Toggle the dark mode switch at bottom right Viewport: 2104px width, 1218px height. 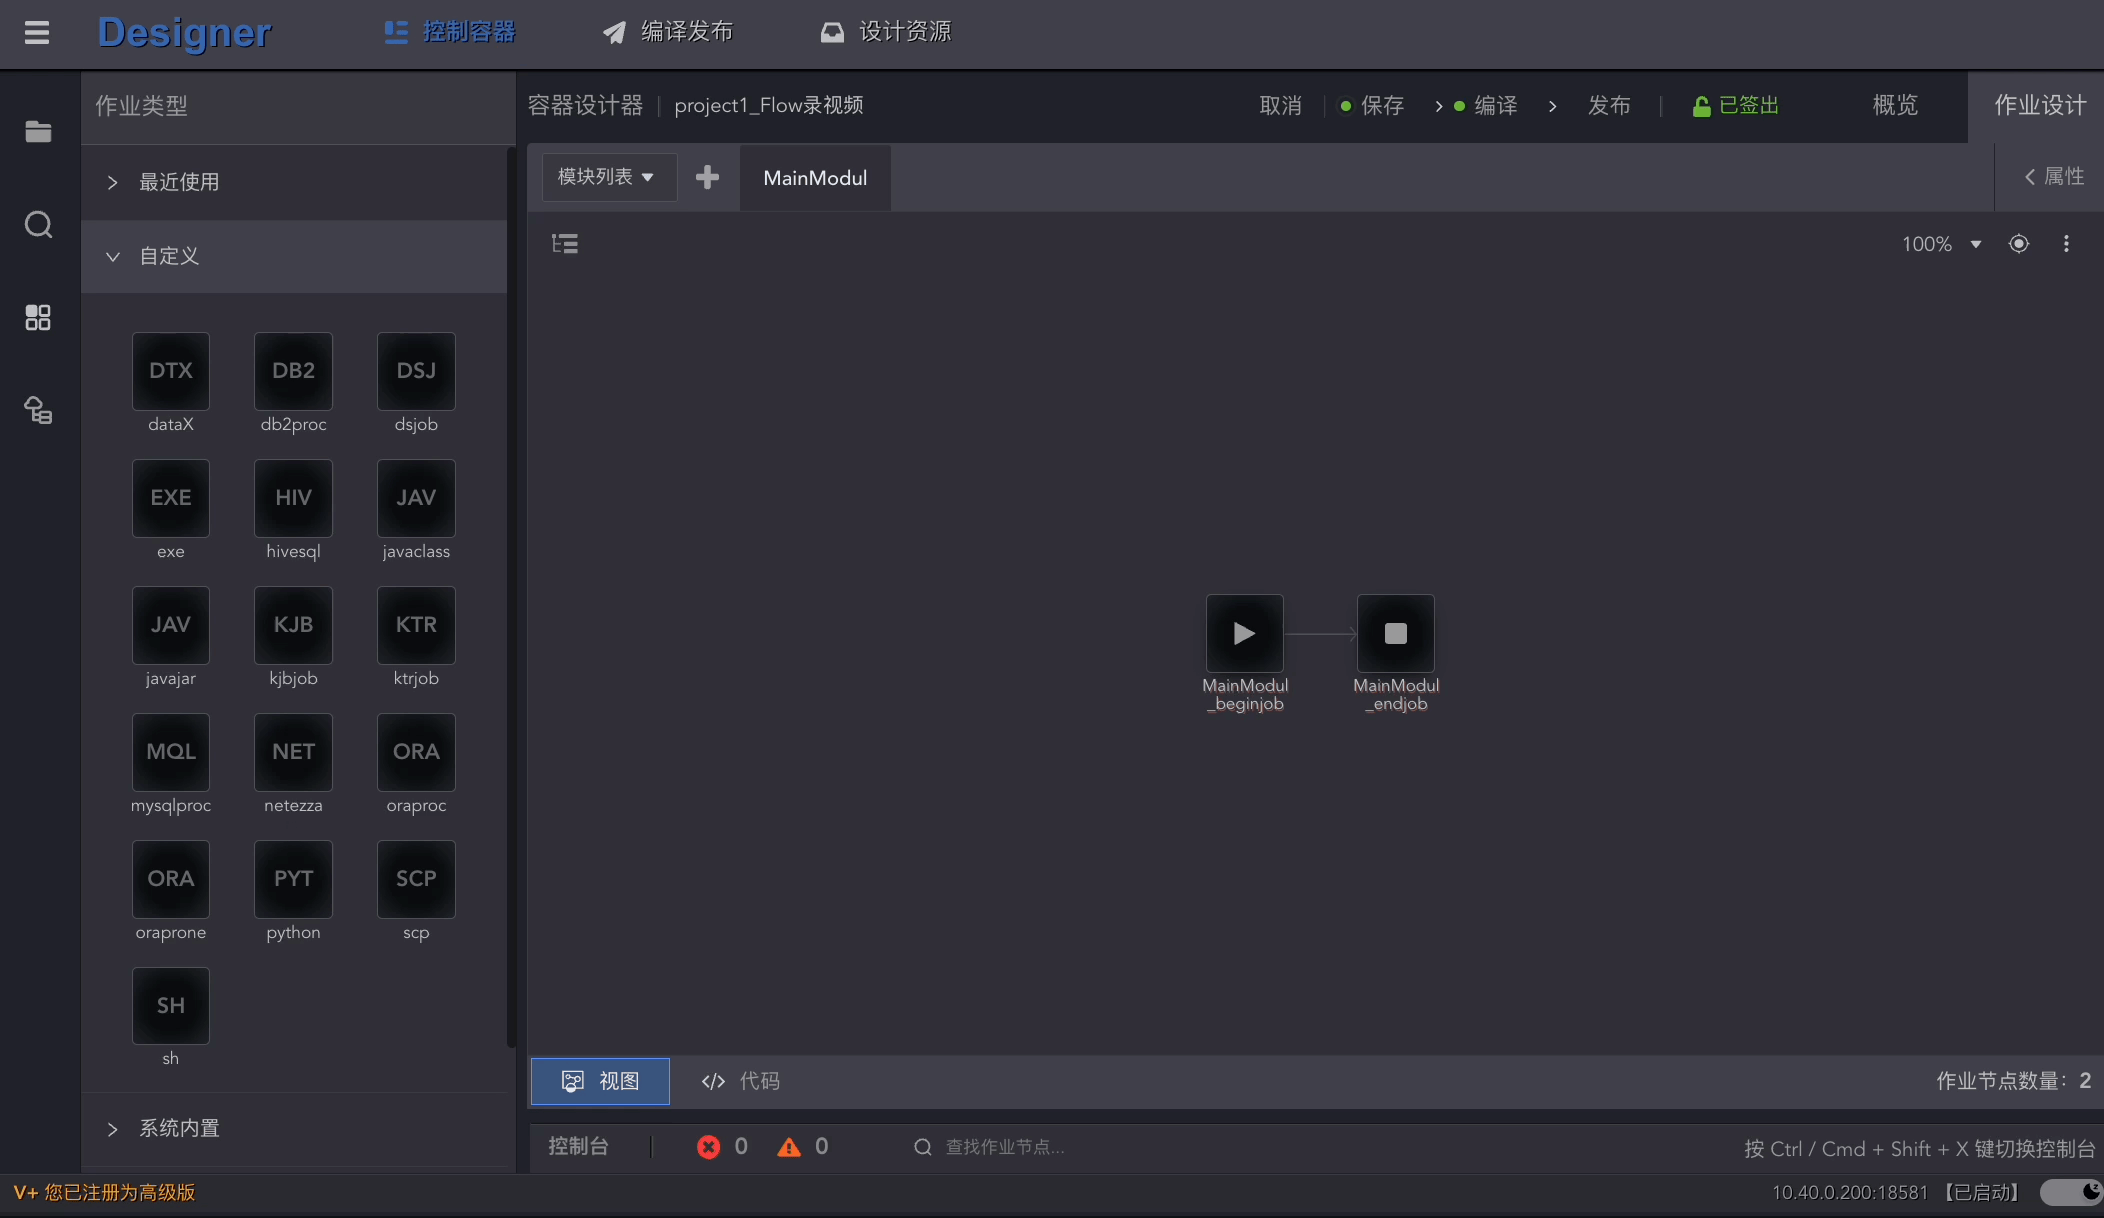[x=2072, y=1192]
